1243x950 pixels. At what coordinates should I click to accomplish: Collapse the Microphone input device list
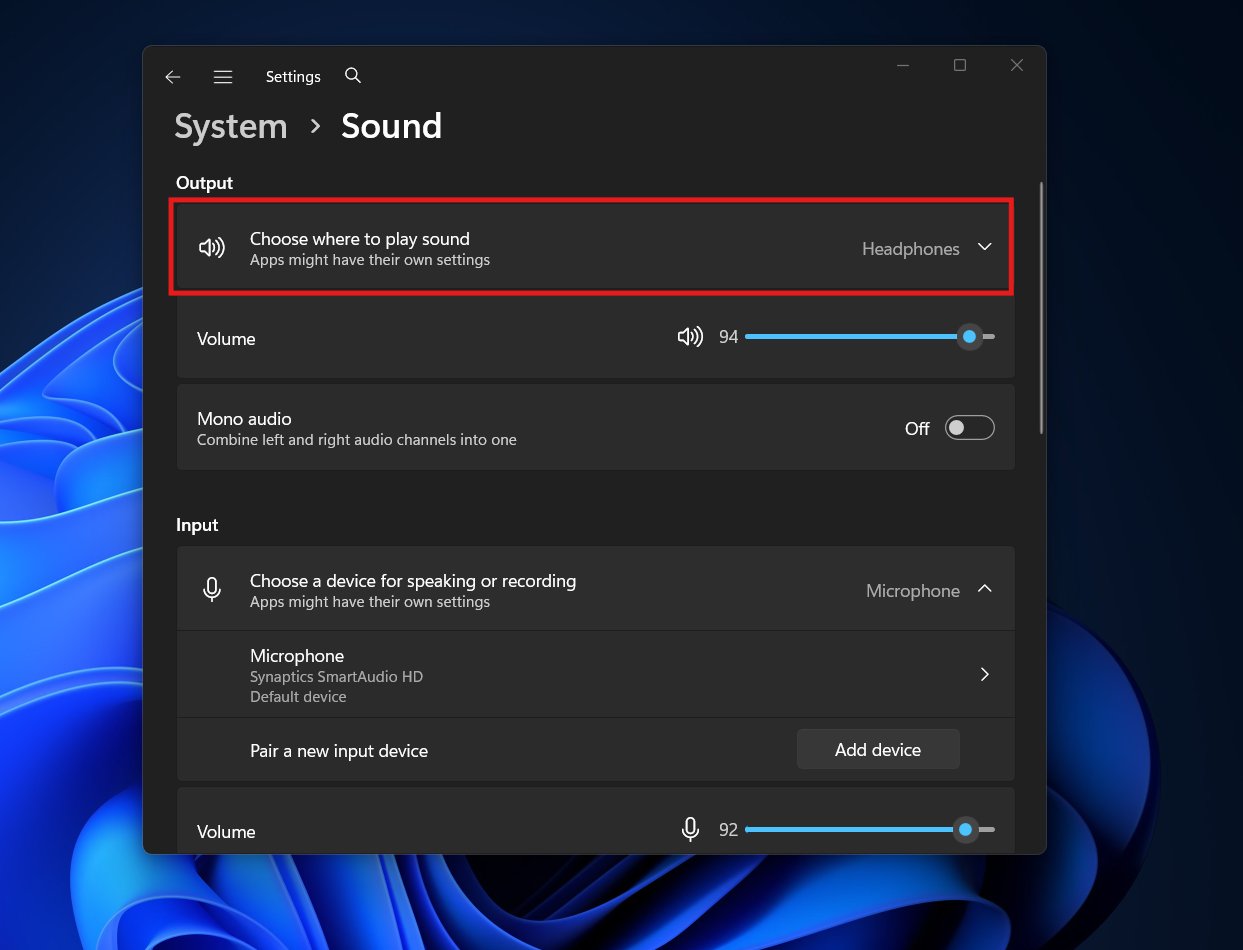pyautogui.click(x=985, y=589)
